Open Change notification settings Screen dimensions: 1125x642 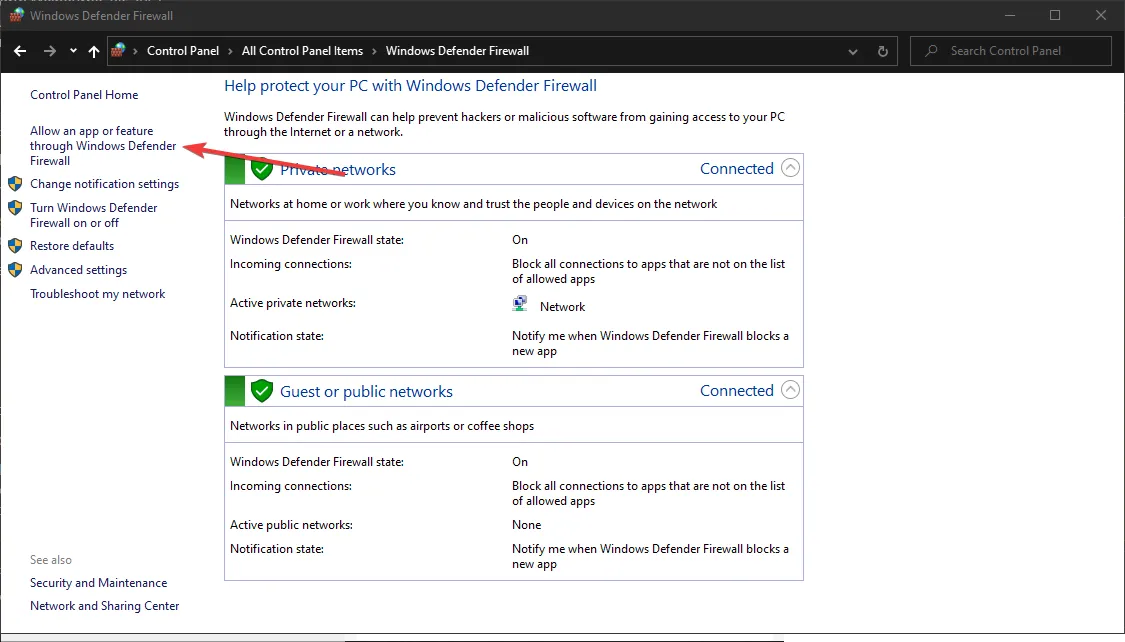105,184
